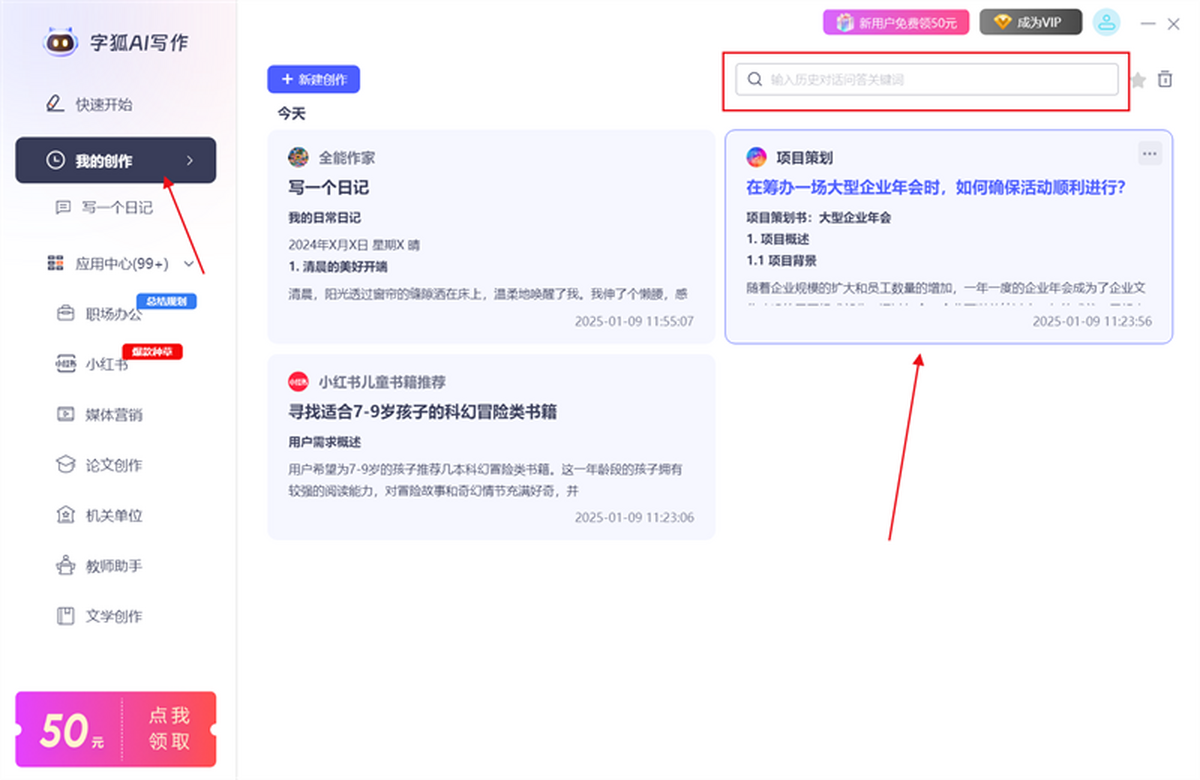Screen dimensions: 1200x780
Task: Click the 项目策划 label on card
Action: tap(805, 158)
